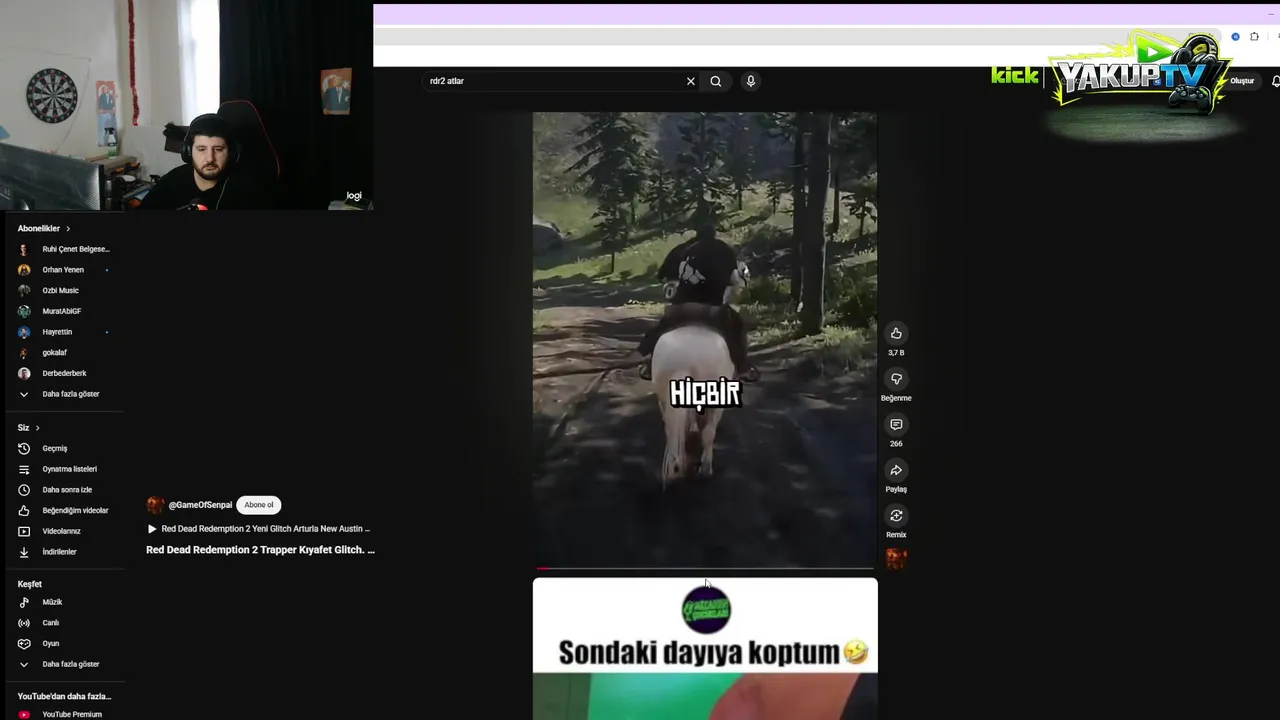Clear the search box with the X icon
1280x720 pixels.
tap(690, 81)
